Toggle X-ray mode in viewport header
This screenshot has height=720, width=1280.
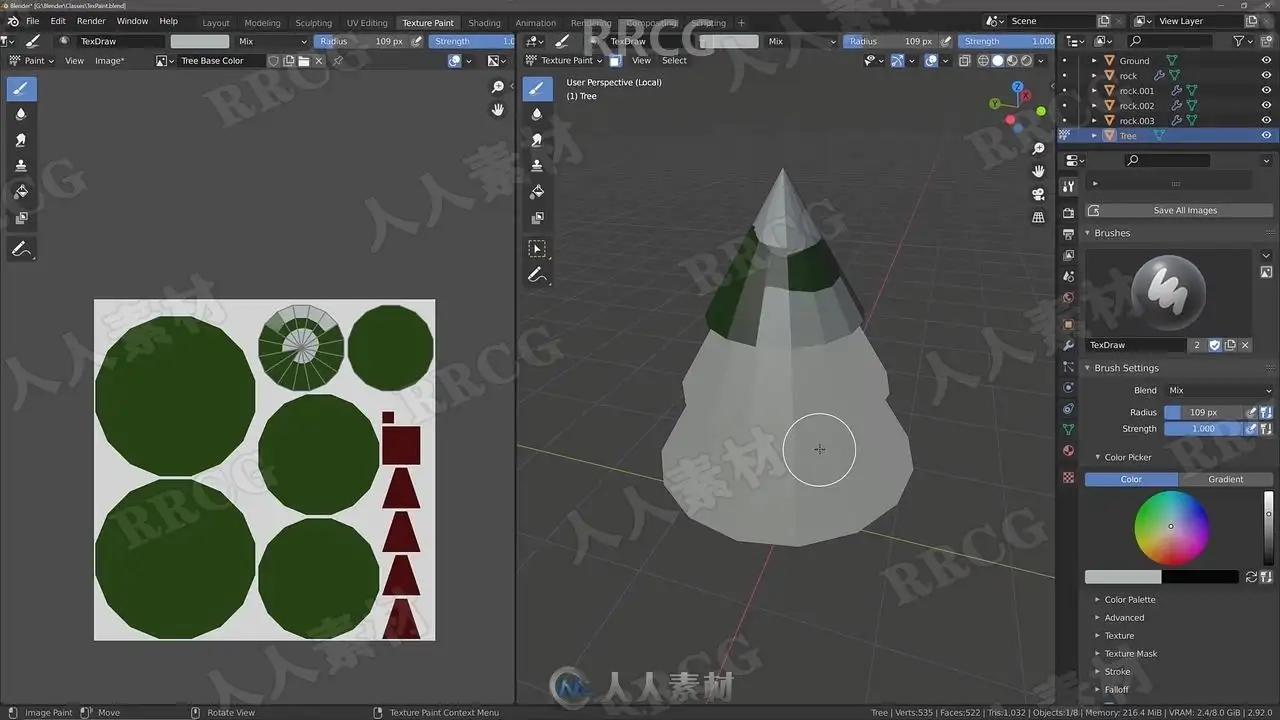[x=964, y=61]
